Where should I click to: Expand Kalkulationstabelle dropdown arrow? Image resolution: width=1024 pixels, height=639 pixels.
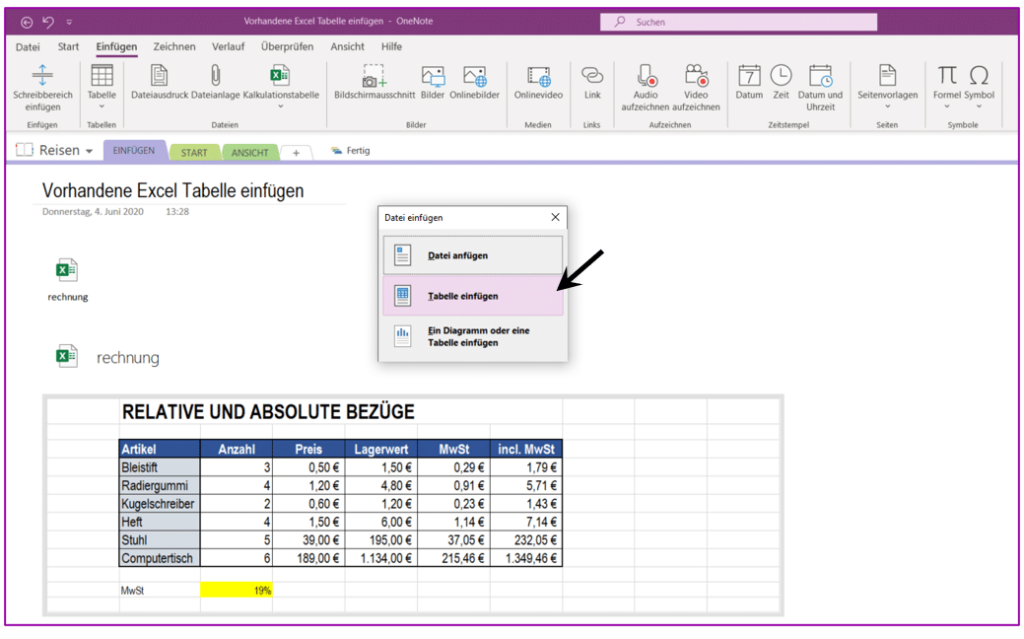tap(281, 106)
